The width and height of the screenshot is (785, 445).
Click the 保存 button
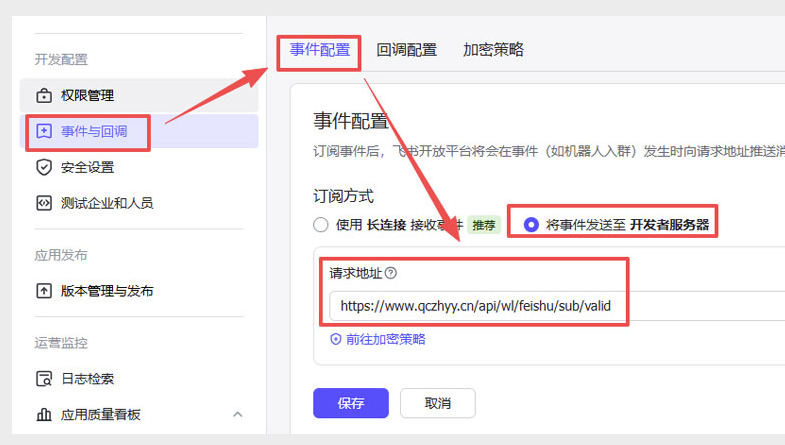(x=351, y=403)
